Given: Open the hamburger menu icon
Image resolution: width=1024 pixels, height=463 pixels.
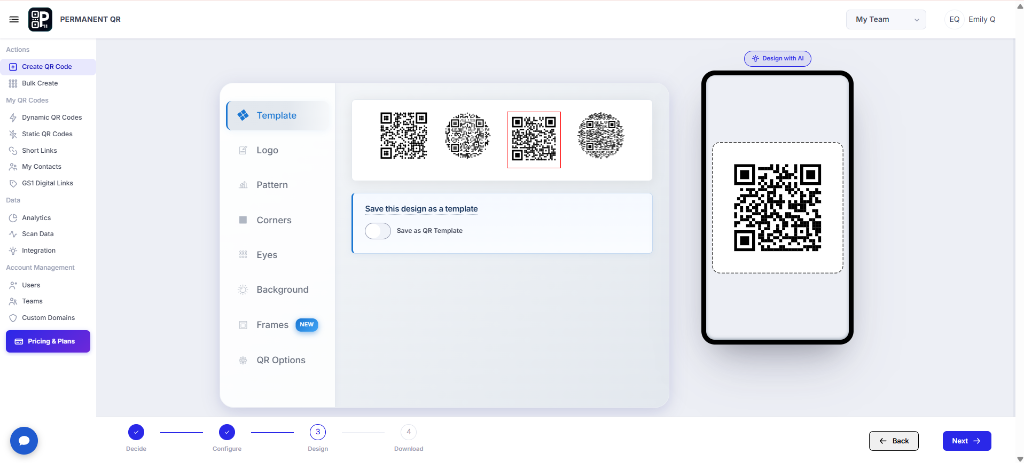Looking at the screenshot, I should pyautogui.click(x=14, y=20).
